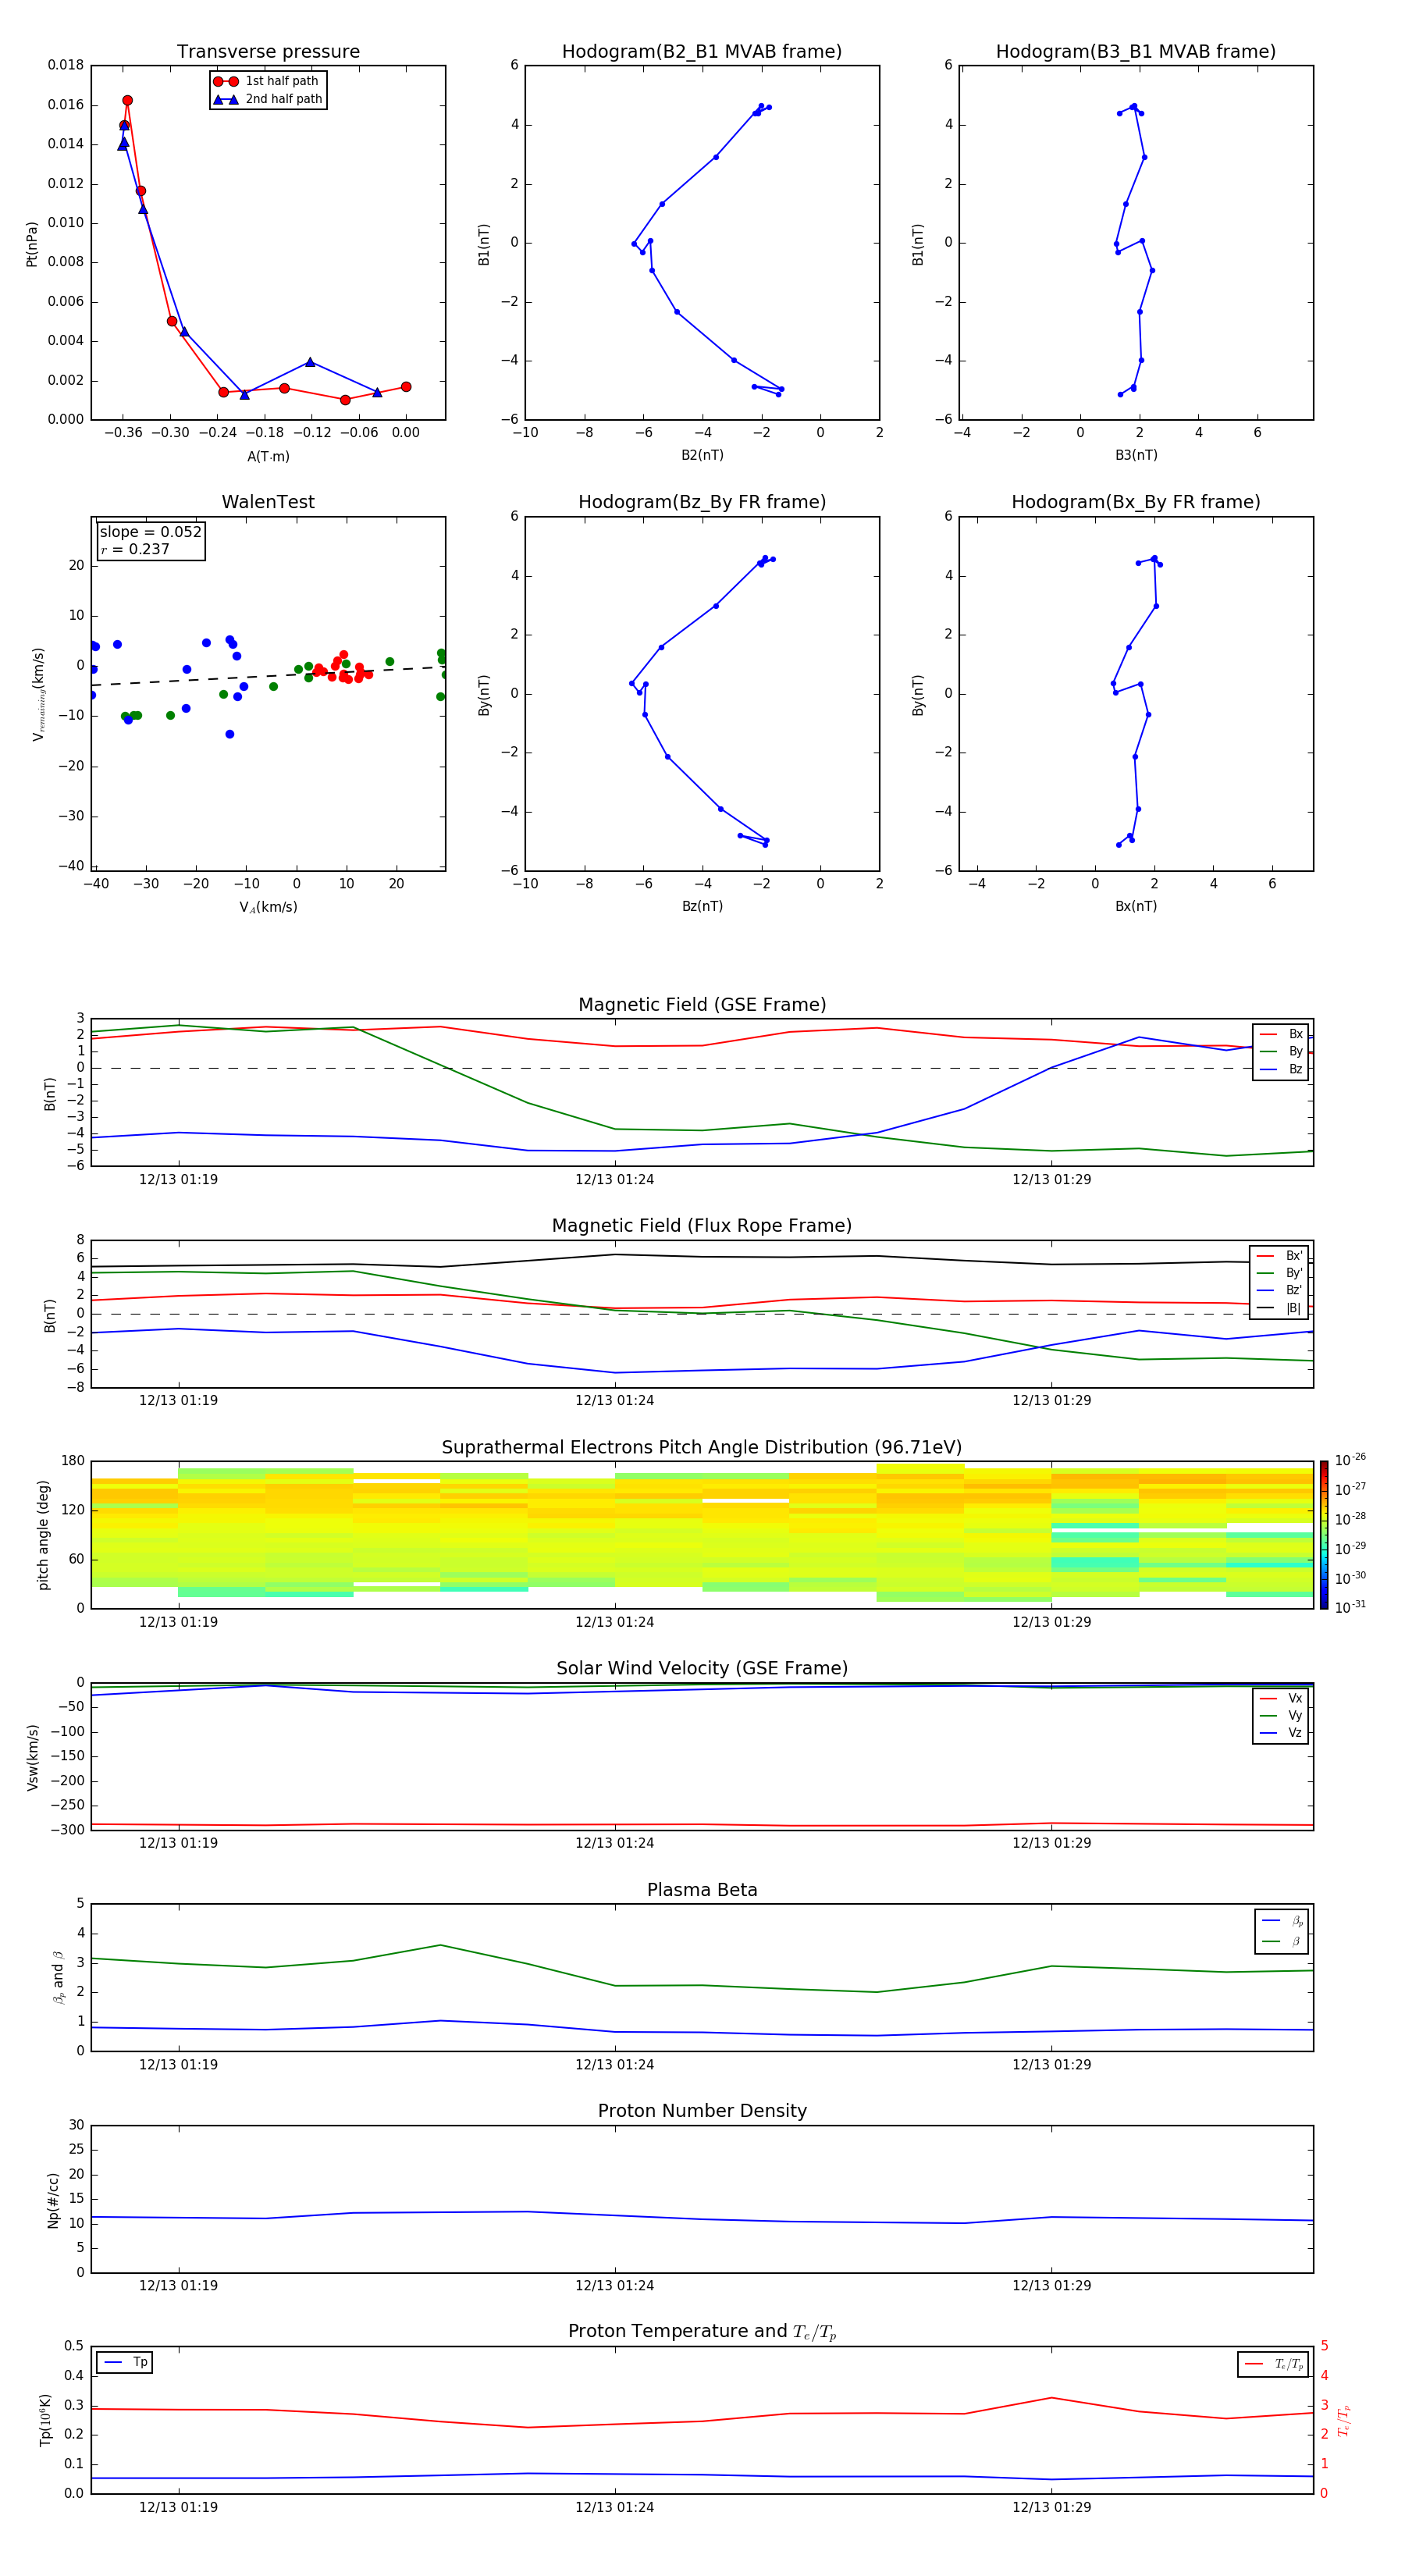Click the 'Solar Wind Velocity (GSE Frame)' title

(x=702, y=1668)
